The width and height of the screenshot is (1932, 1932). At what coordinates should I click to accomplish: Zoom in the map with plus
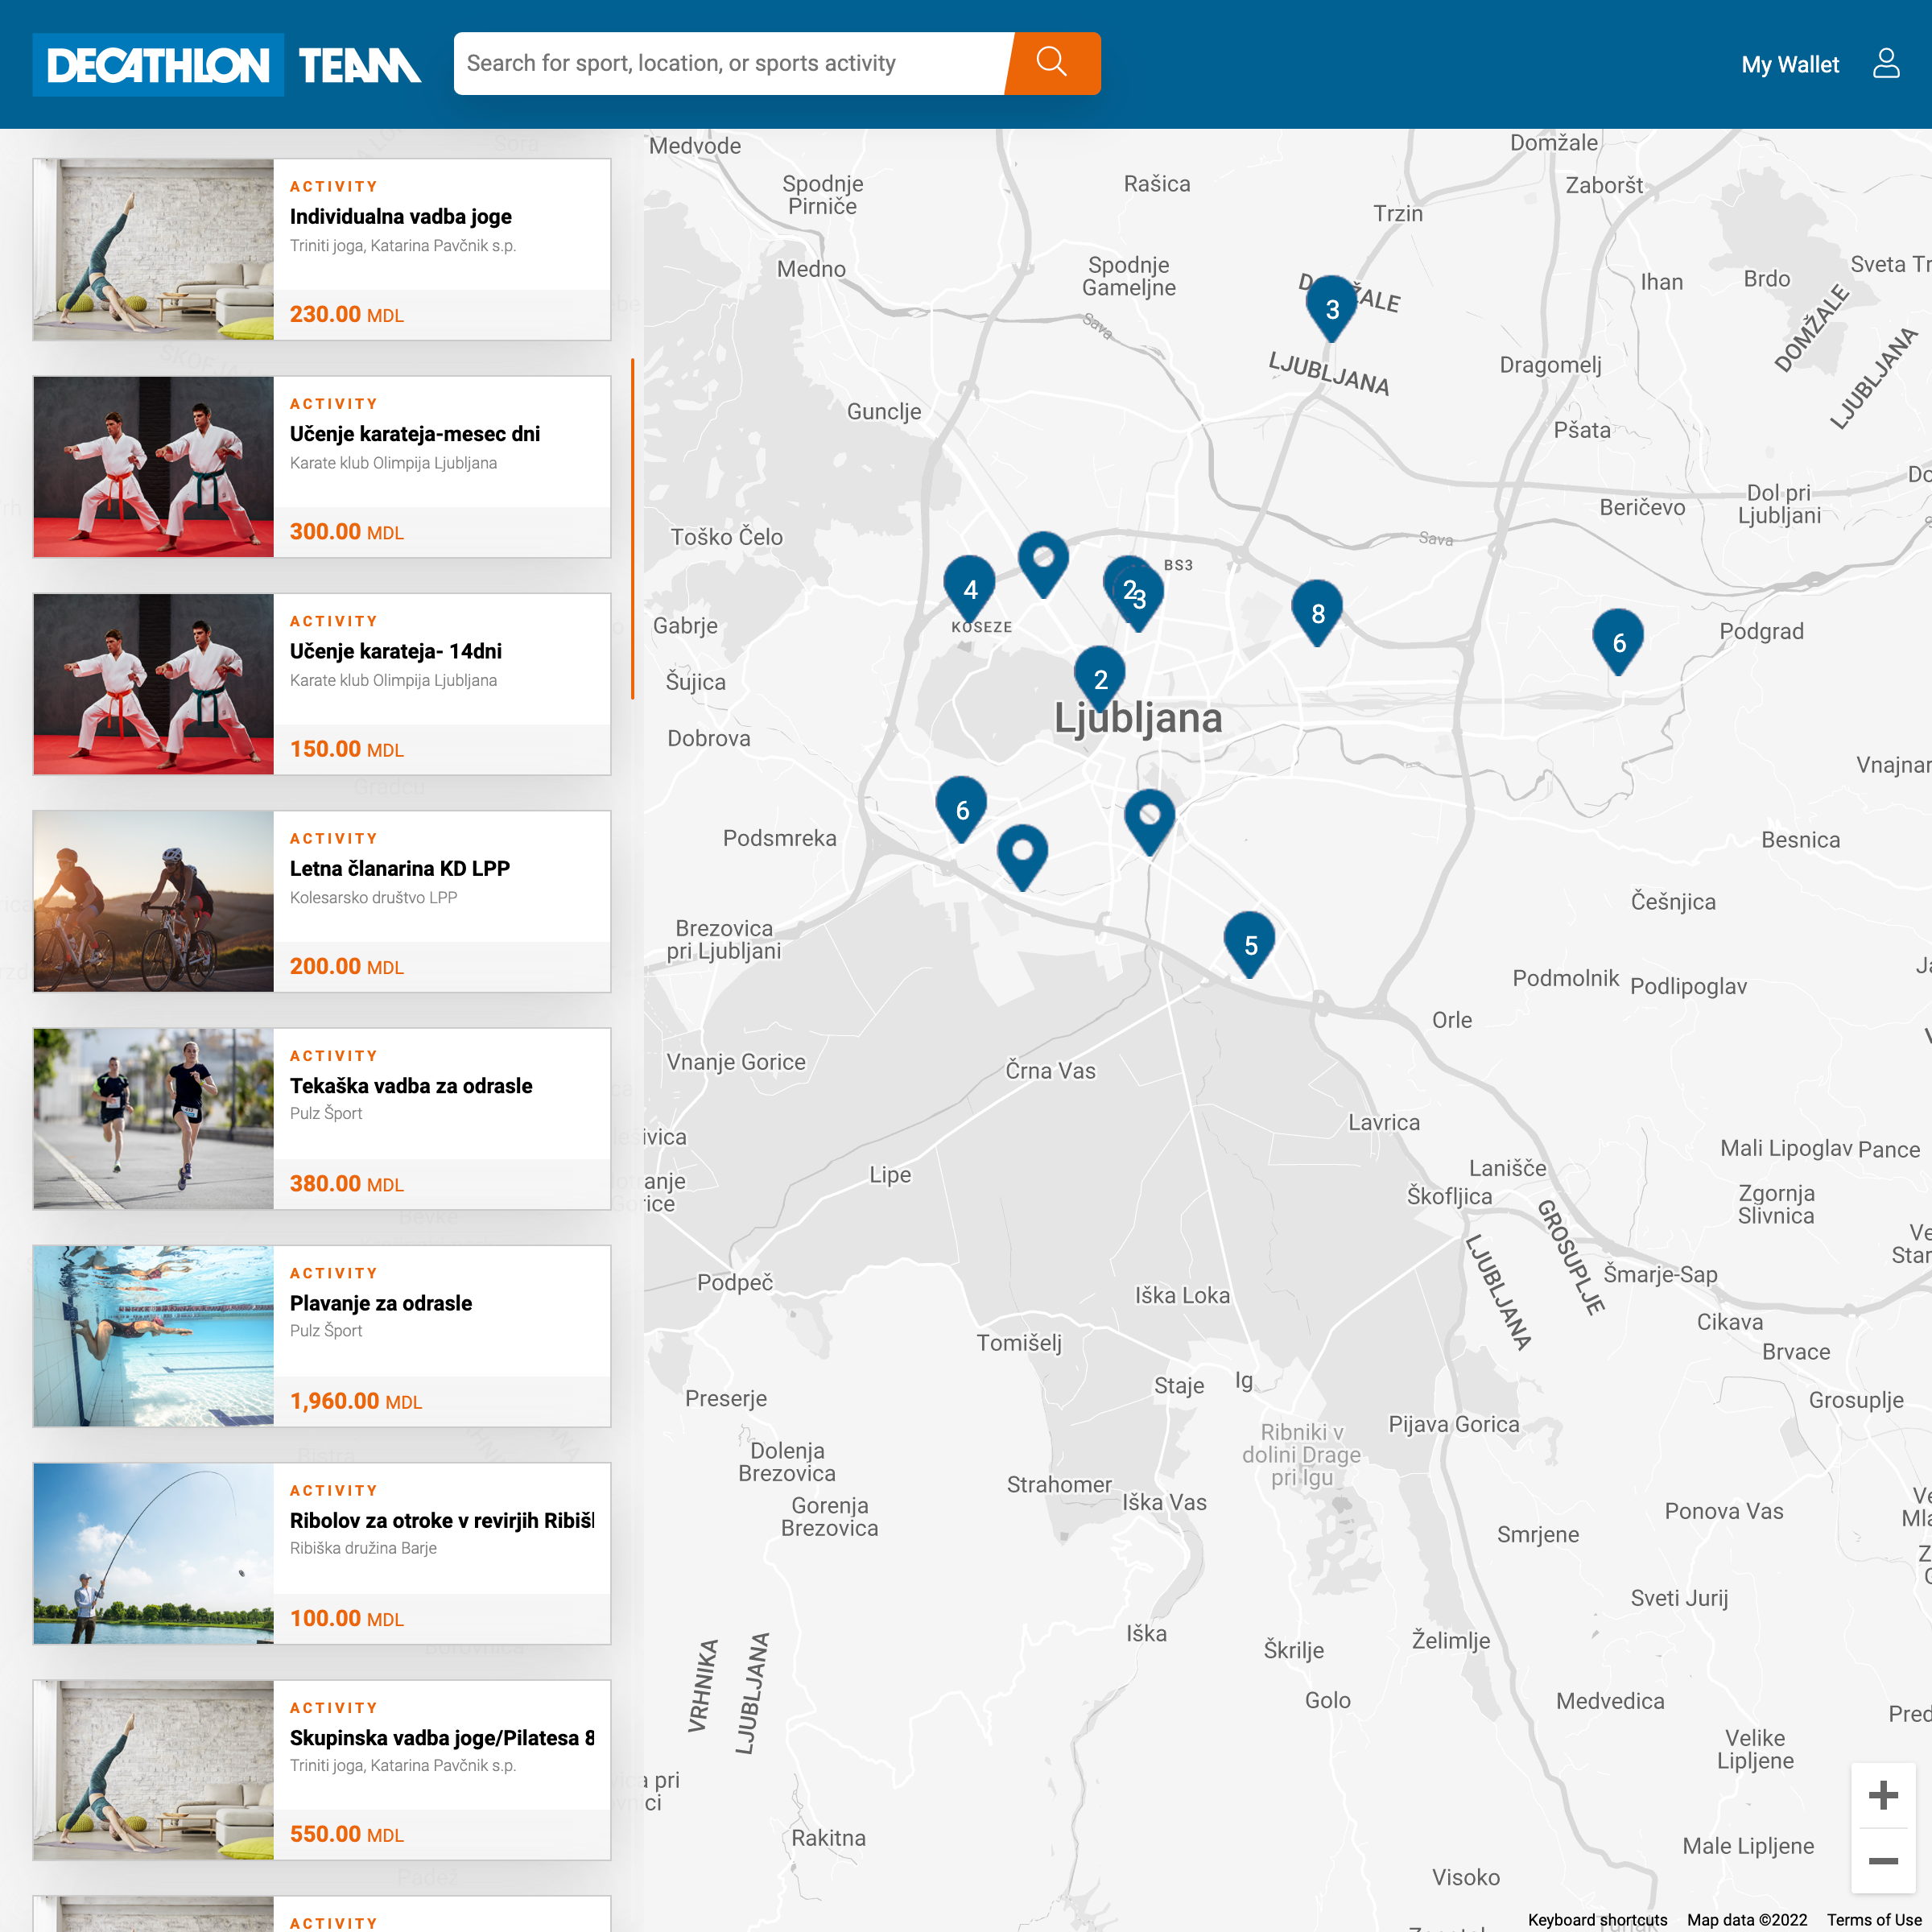coord(1883,1795)
